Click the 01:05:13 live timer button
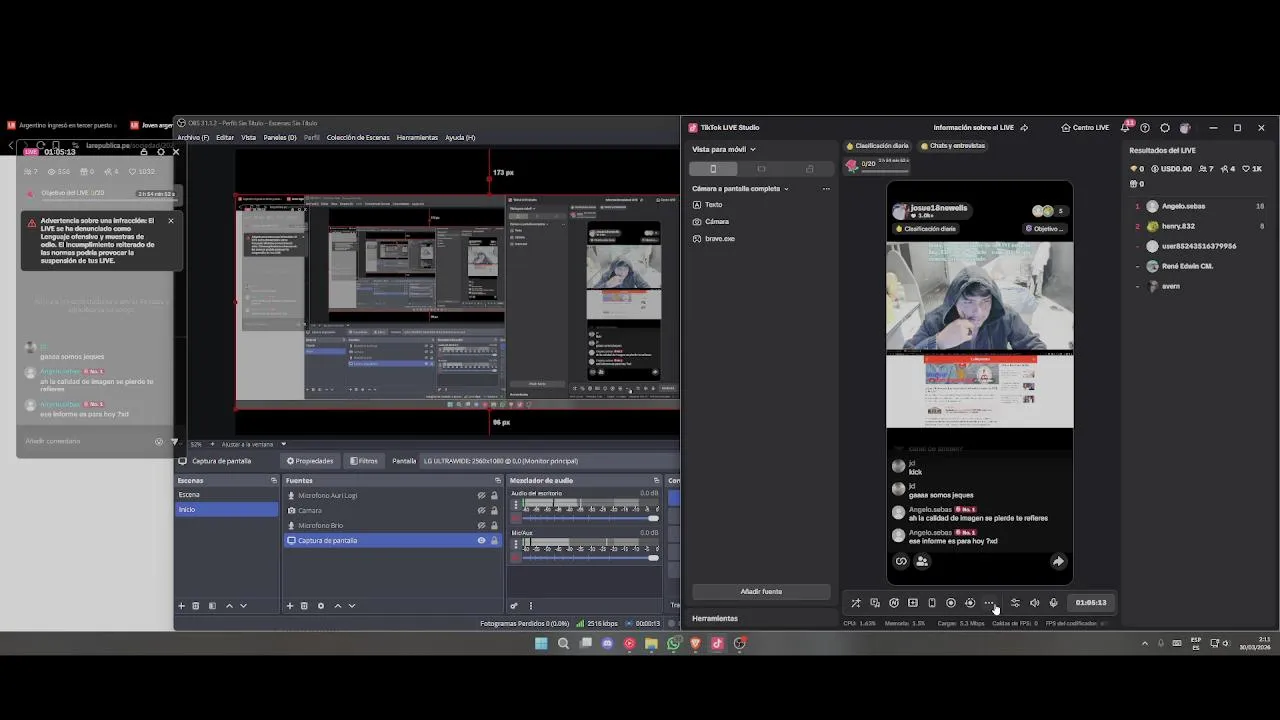Viewport: 1280px width, 720px height. click(x=1091, y=603)
